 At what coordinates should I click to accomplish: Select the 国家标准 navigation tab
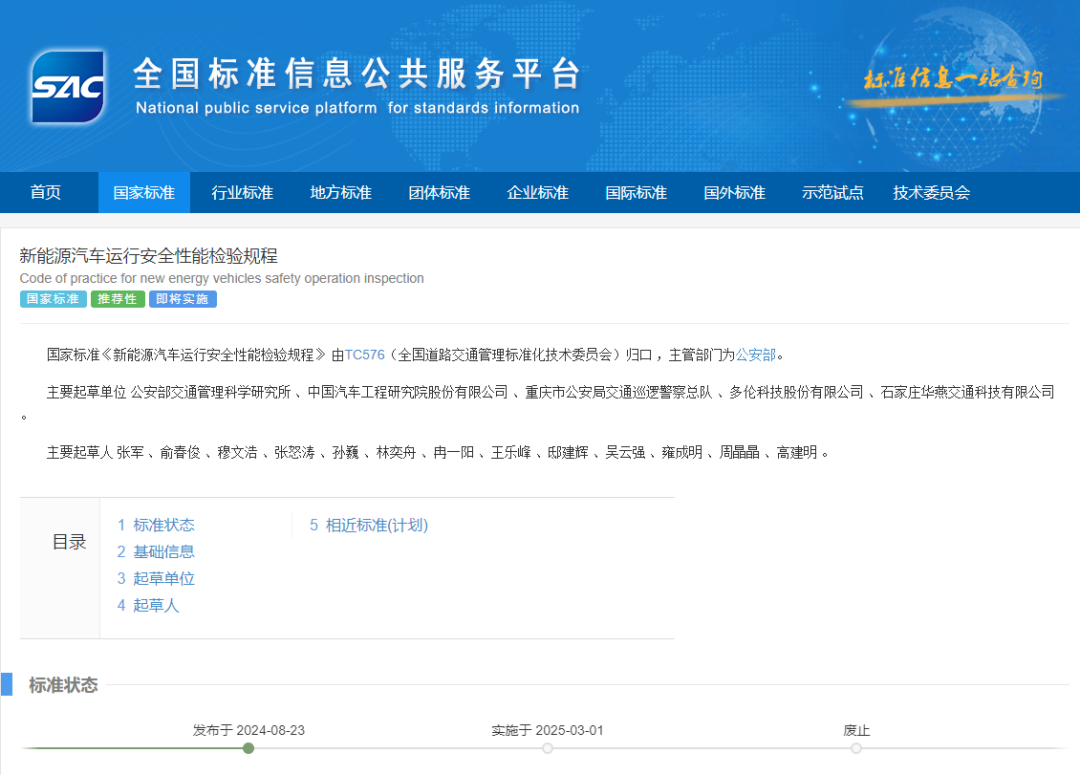click(143, 192)
